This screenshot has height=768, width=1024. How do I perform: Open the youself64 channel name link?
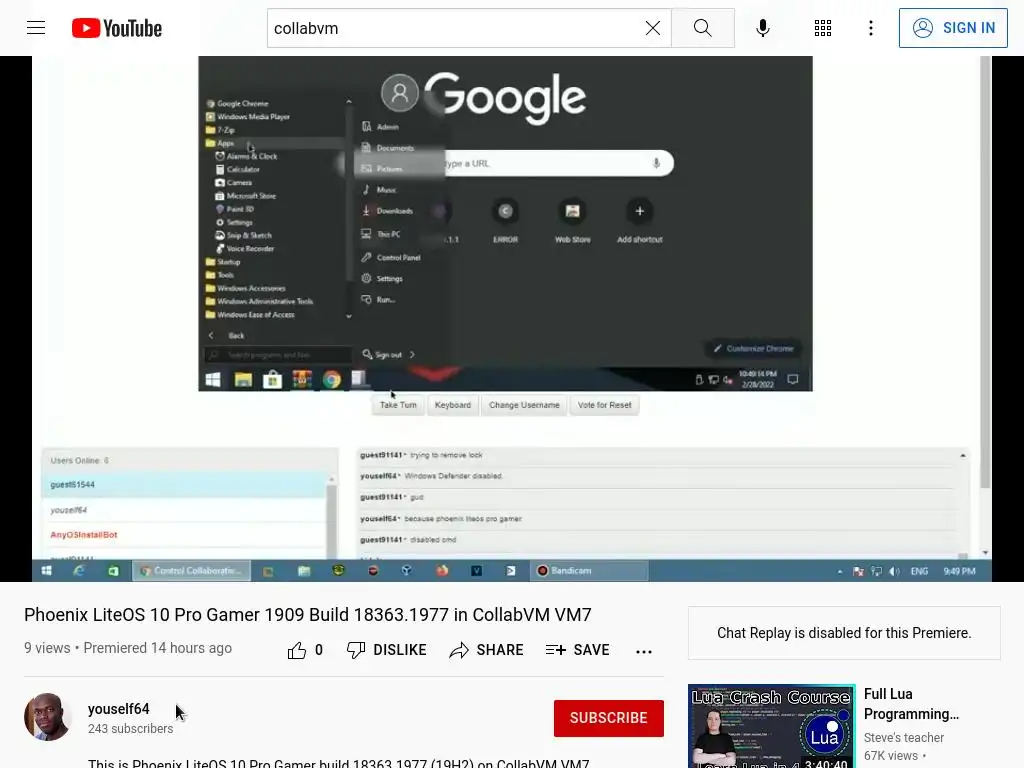coord(119,709)
